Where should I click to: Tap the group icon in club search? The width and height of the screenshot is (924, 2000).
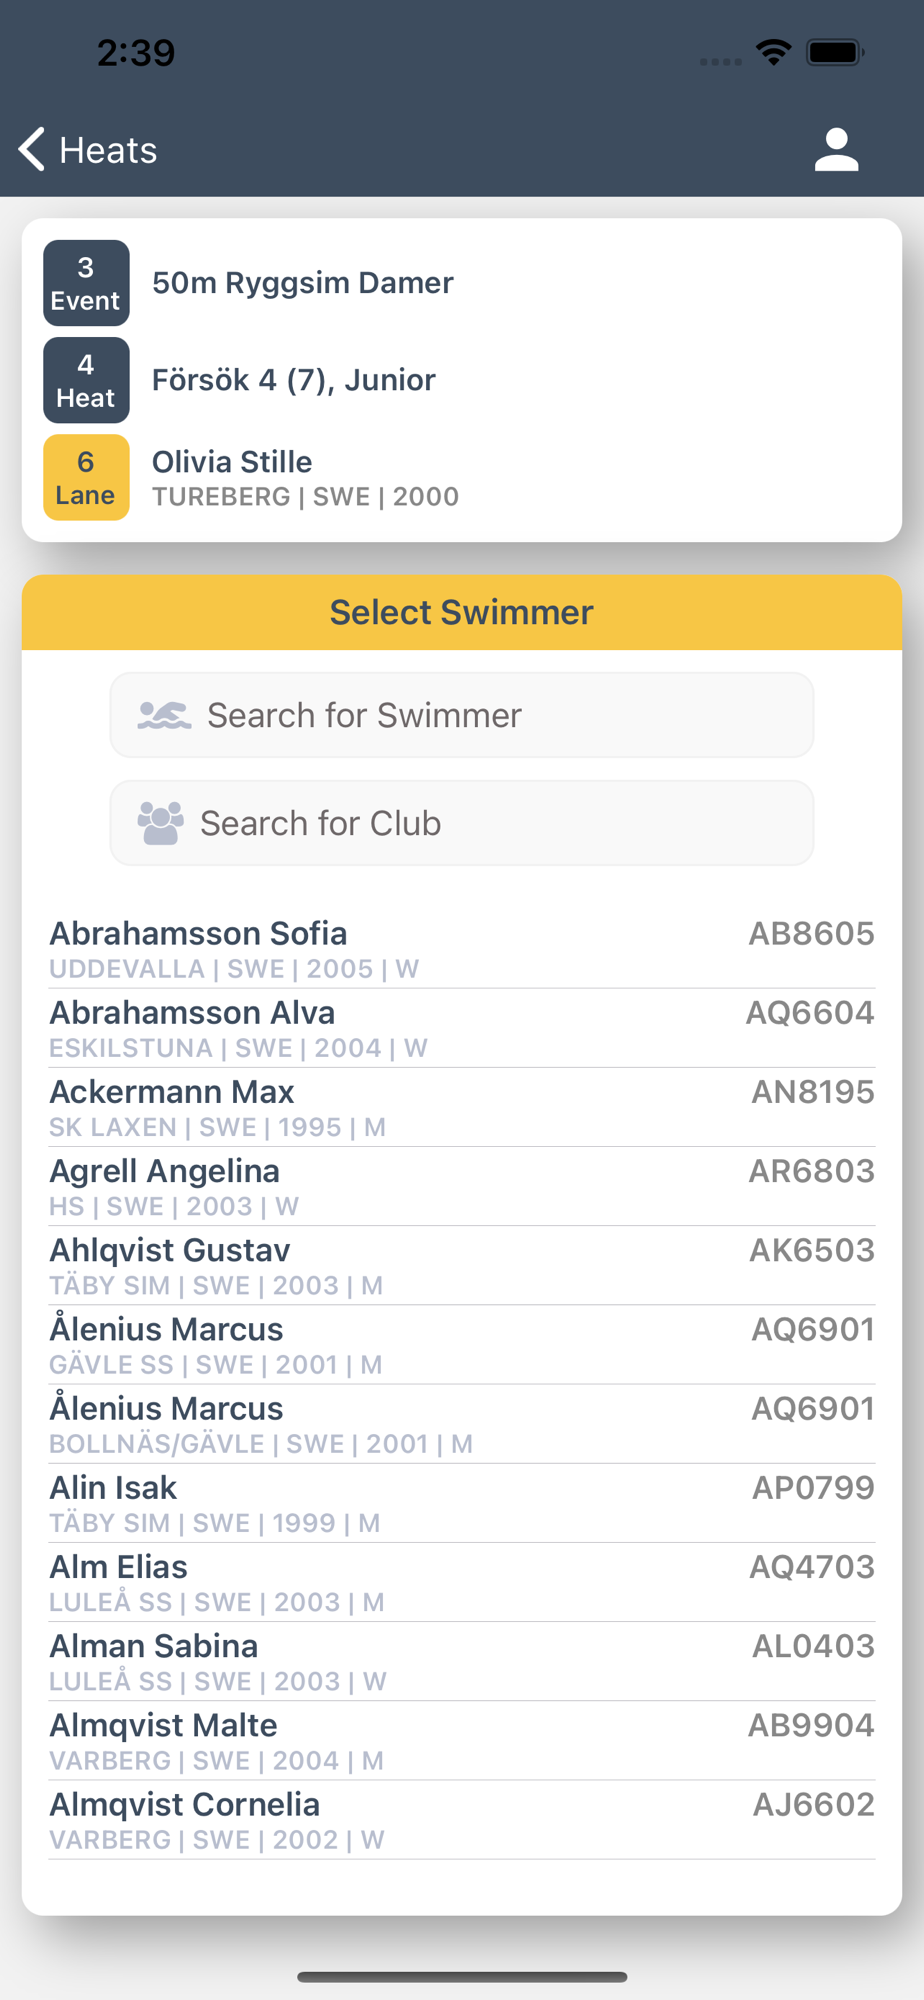click(160, 823)
